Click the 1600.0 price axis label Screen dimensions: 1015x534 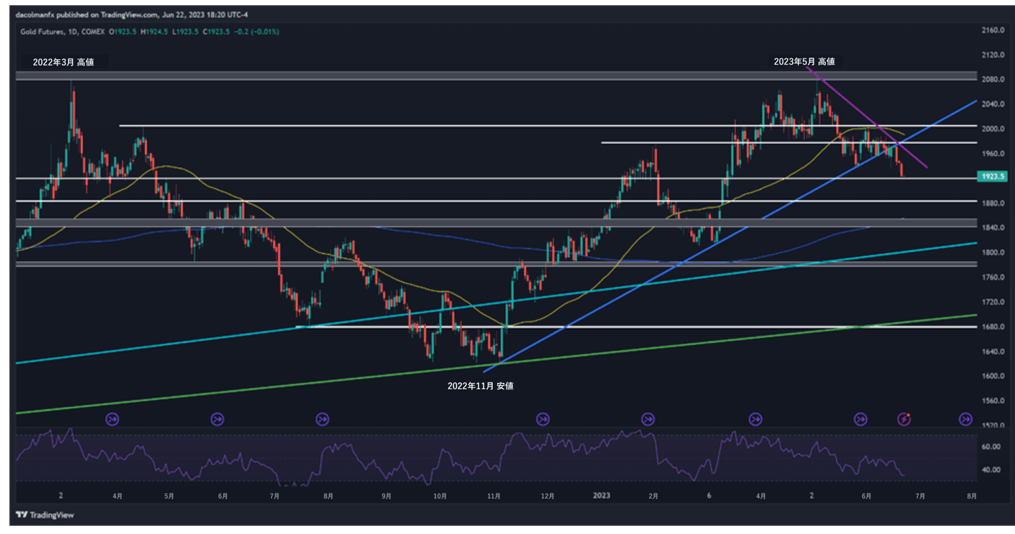coord(992,376)
